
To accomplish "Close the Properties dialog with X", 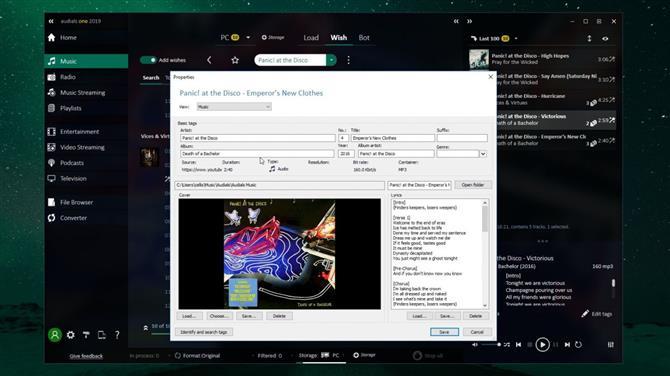I will pos(491,77).
